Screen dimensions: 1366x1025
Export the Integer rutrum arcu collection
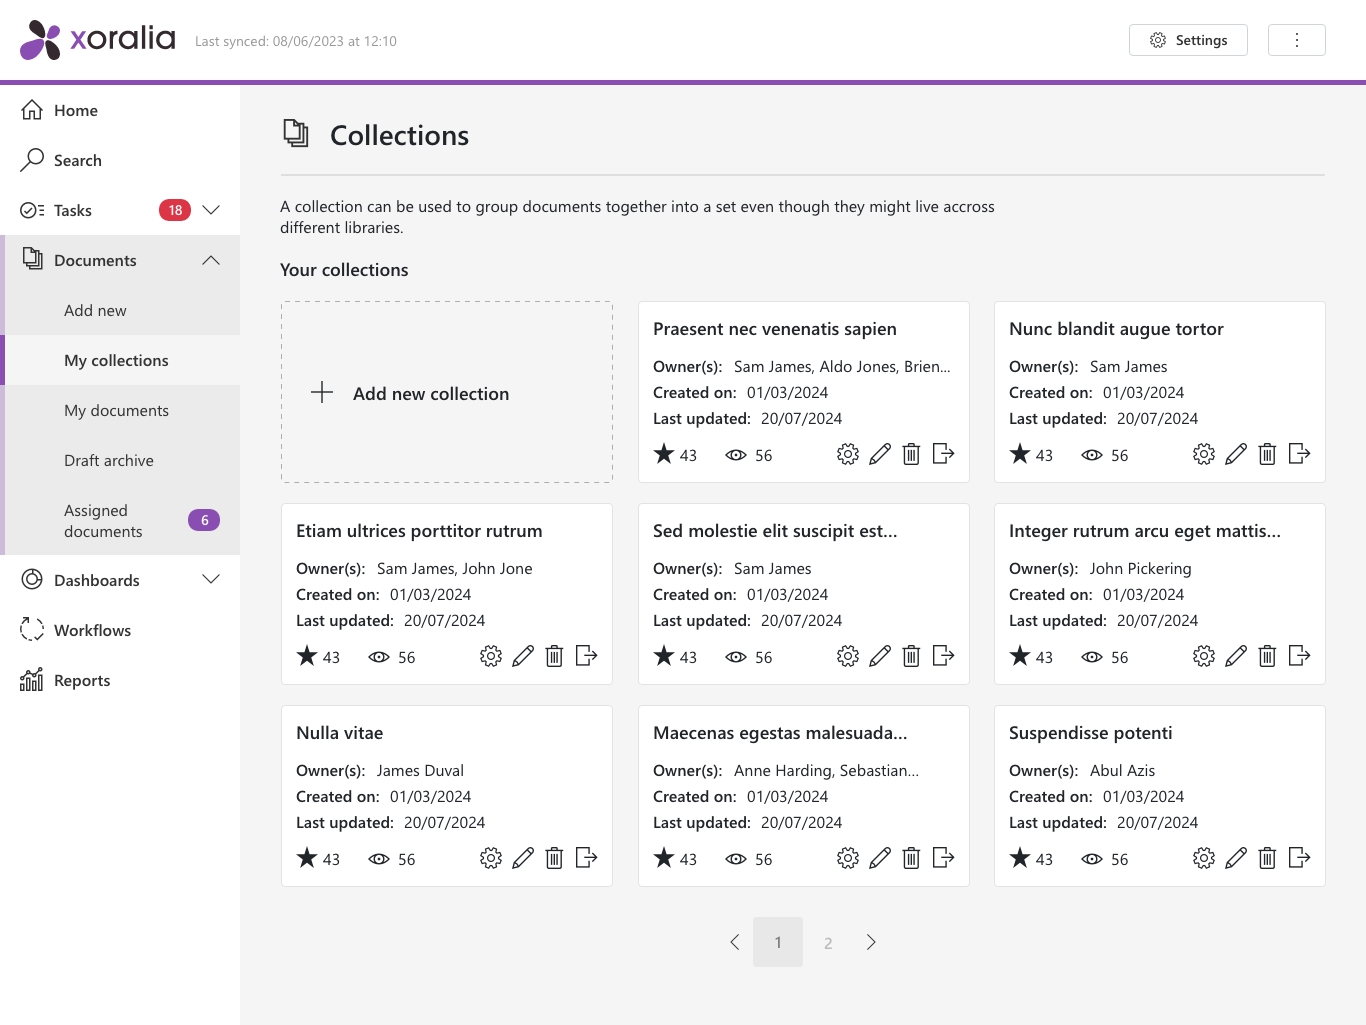coord(1299,656)
